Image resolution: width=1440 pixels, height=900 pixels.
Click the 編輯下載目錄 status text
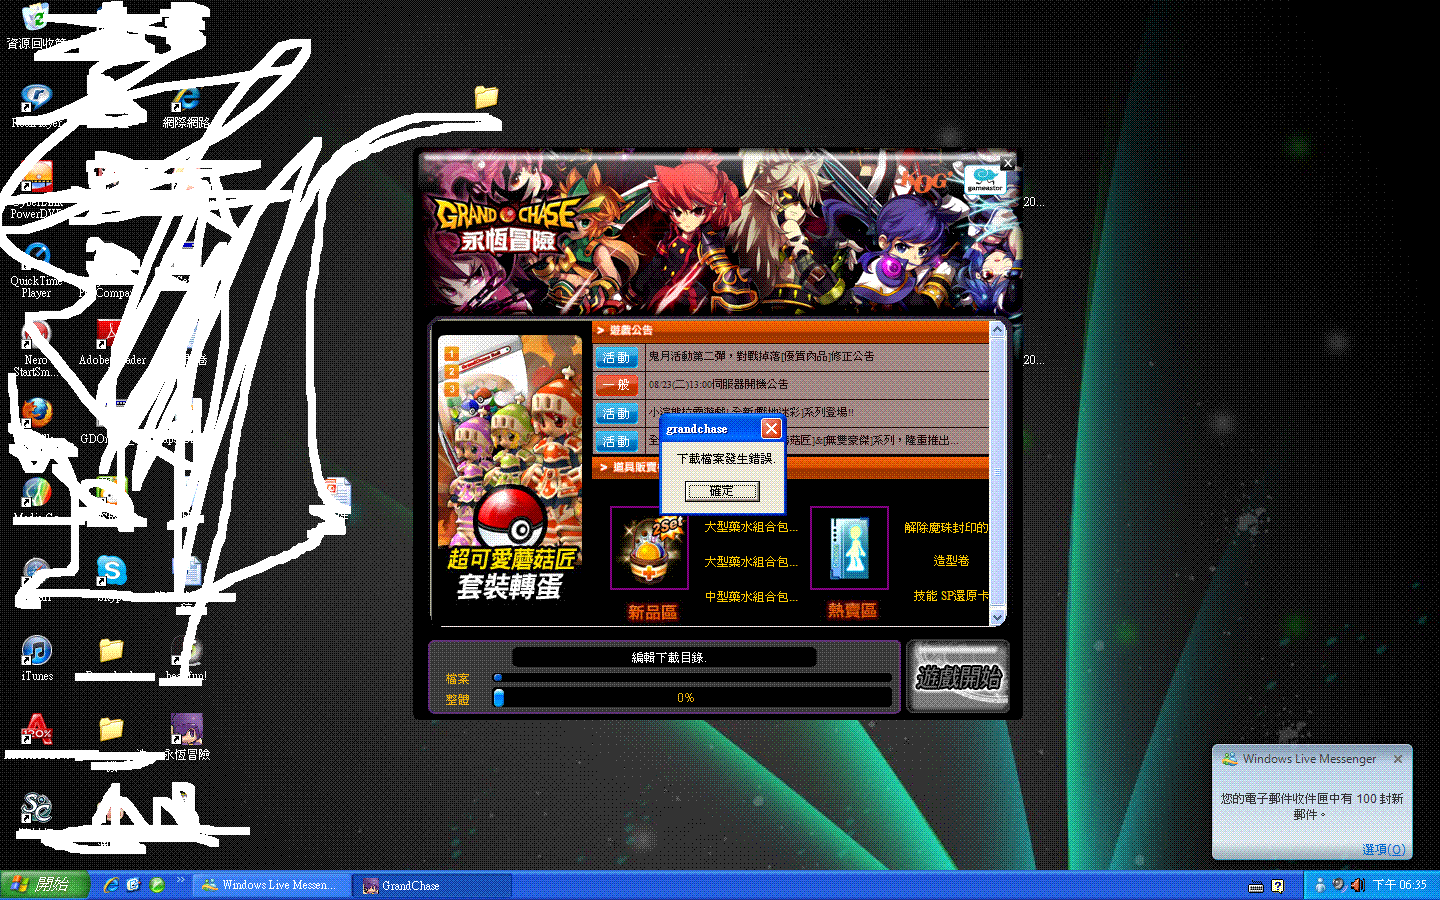[669, 657]
